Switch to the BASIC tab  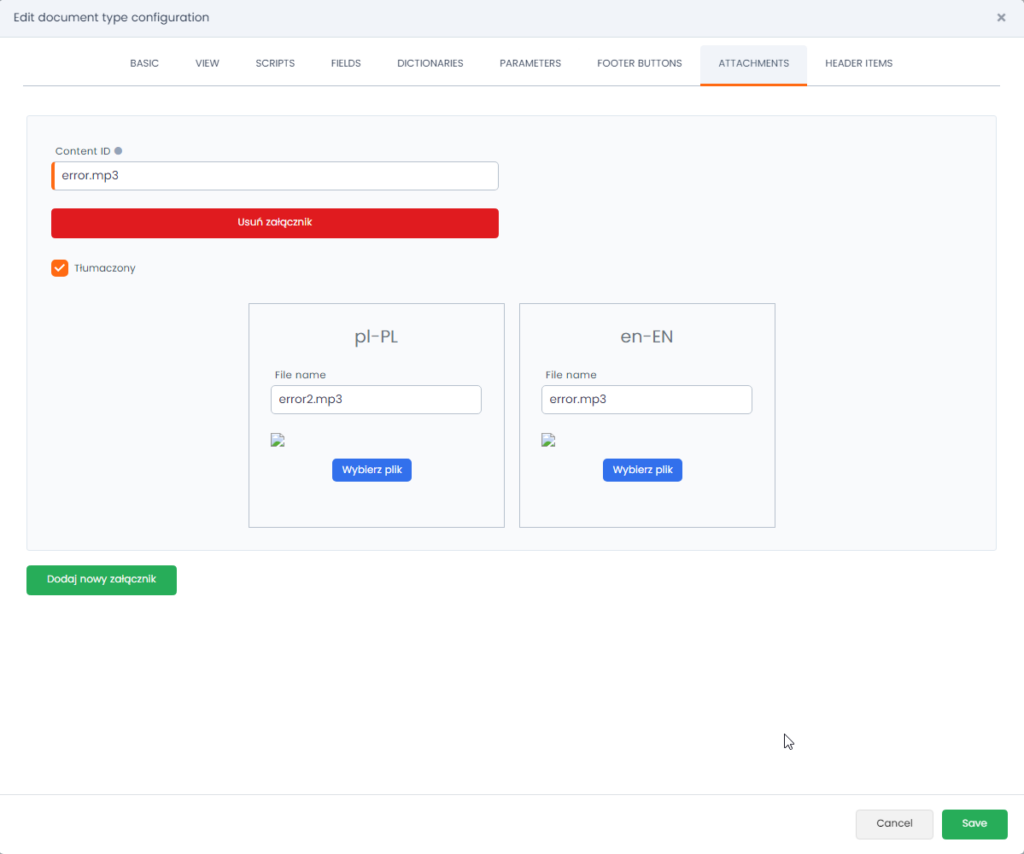tap(144, 63)
